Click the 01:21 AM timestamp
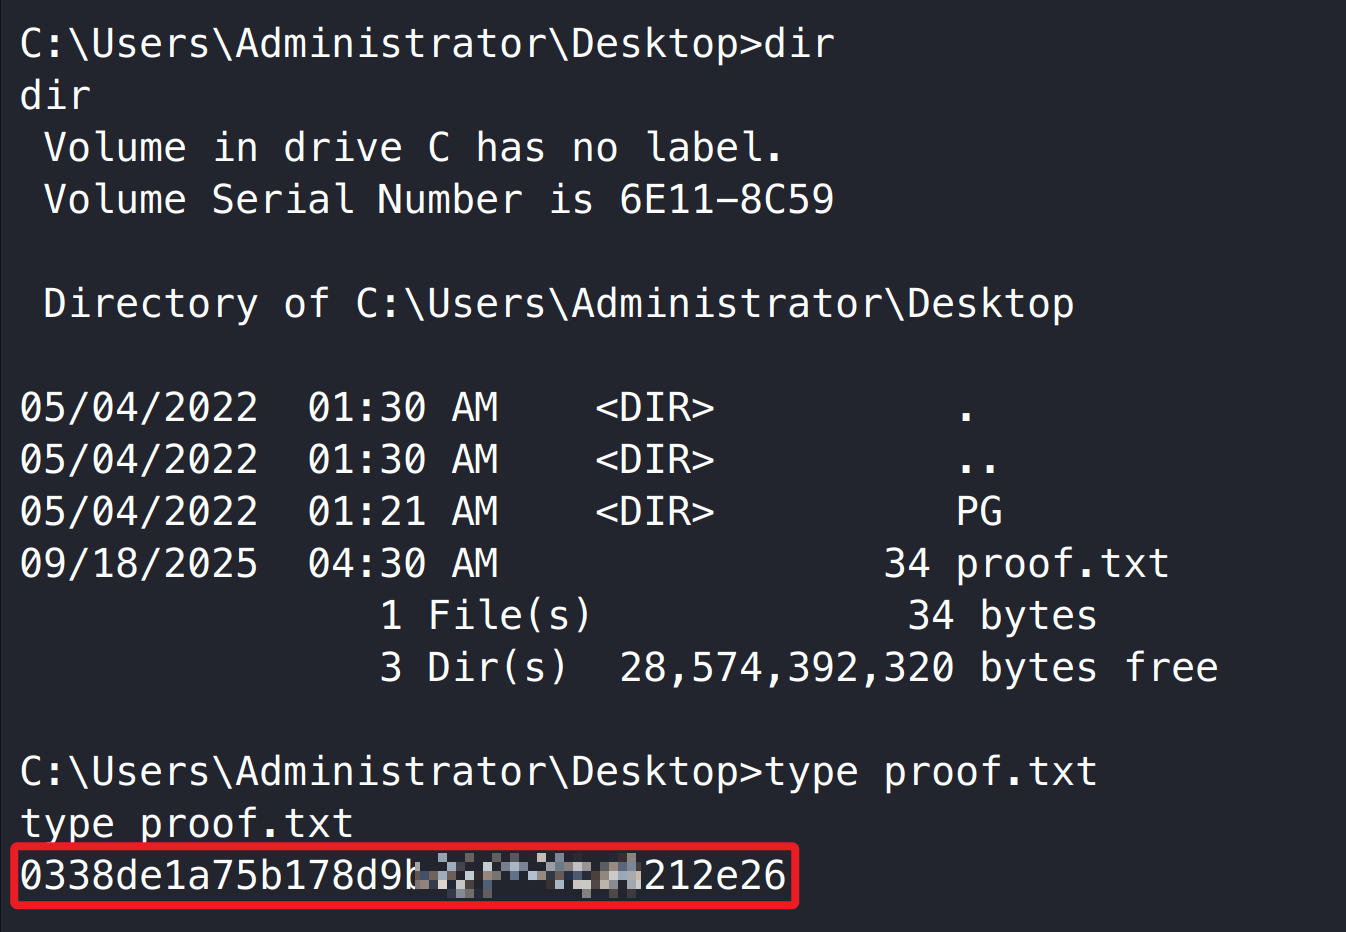1346x932 pixels. click(x=402, y=512)
